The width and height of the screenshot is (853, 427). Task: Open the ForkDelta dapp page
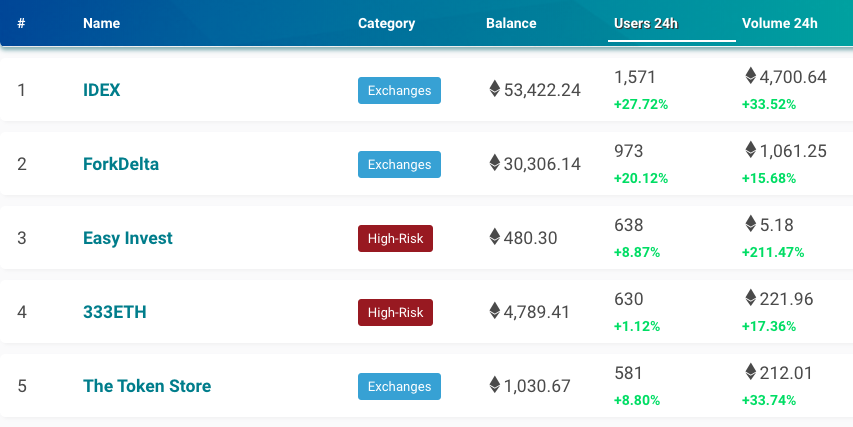(121, 164)
